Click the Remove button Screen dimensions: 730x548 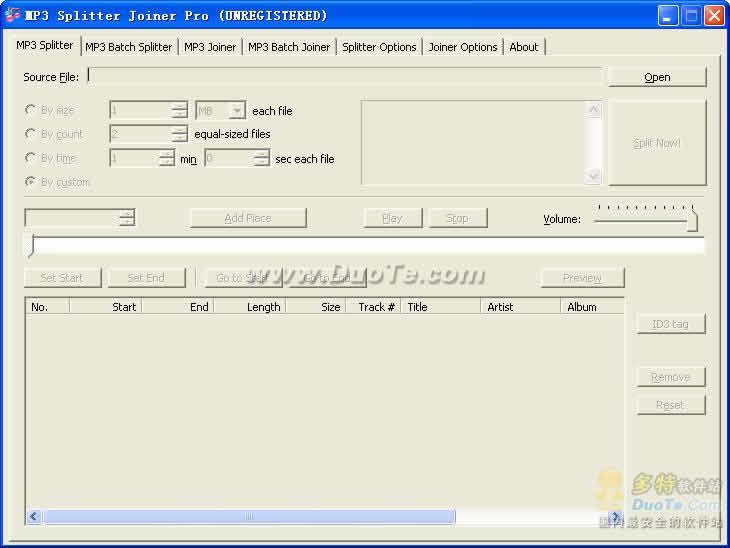click(671, 377)
